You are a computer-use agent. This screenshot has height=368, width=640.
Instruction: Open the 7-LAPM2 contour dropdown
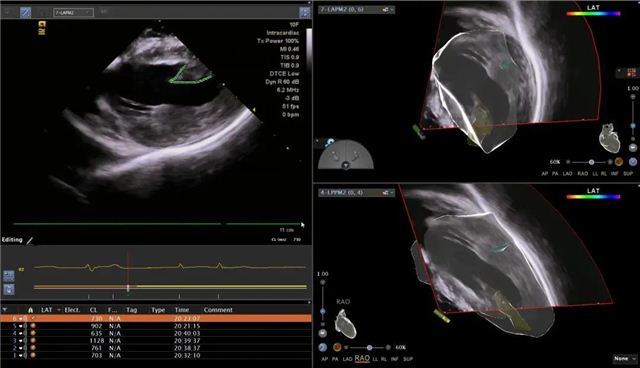pos(73,13)
